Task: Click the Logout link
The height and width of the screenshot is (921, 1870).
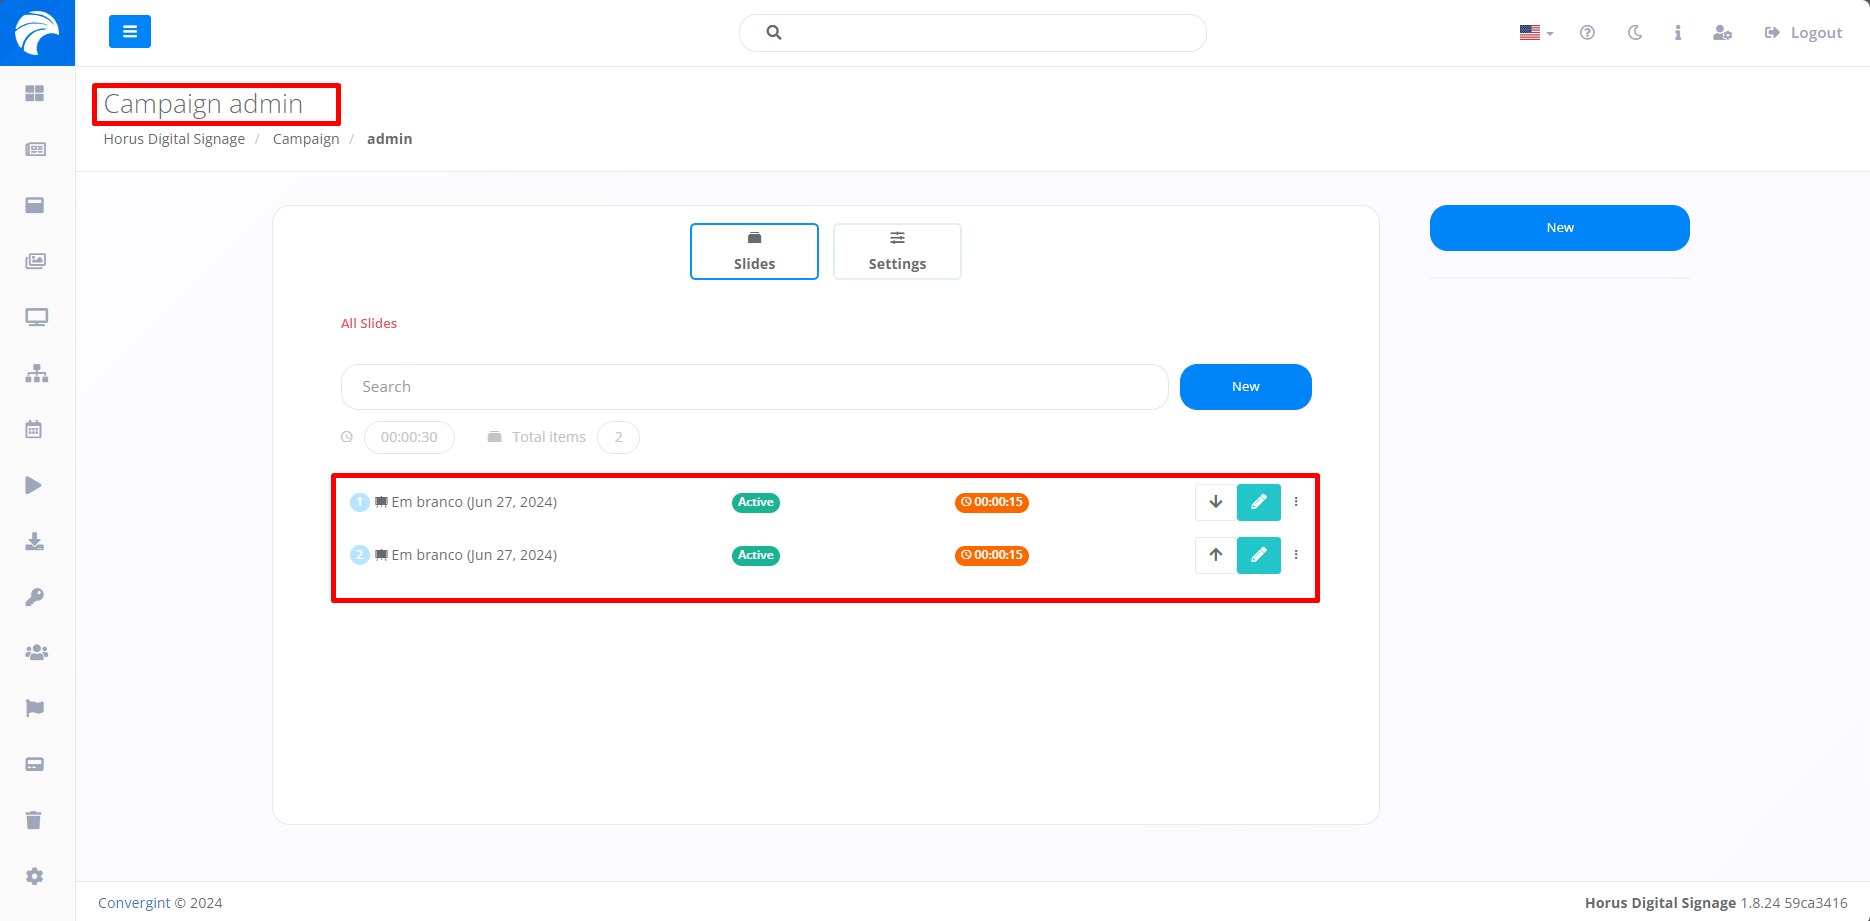Action: coord(1803,33)
